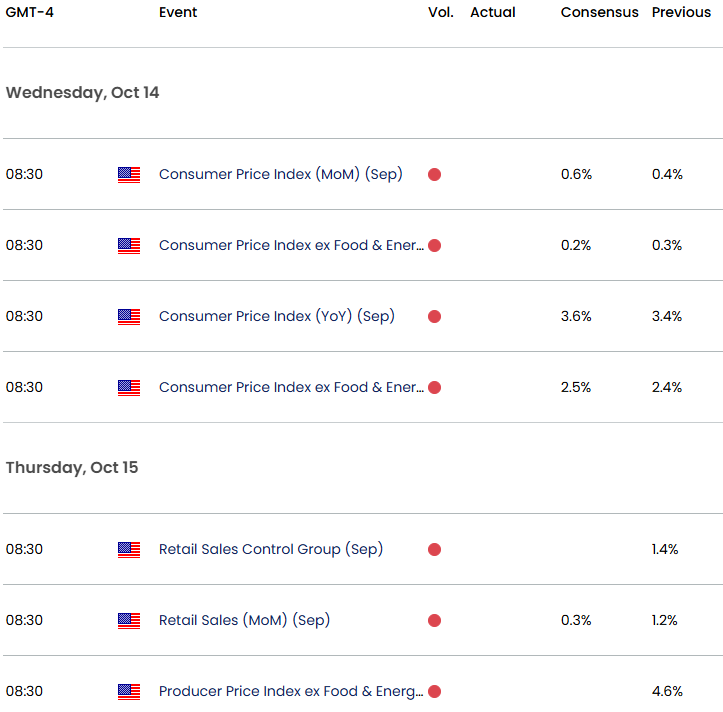The width and height of the screenshot is (723, 712).
Task: Click the Actual column header
Action: point(493,12)
